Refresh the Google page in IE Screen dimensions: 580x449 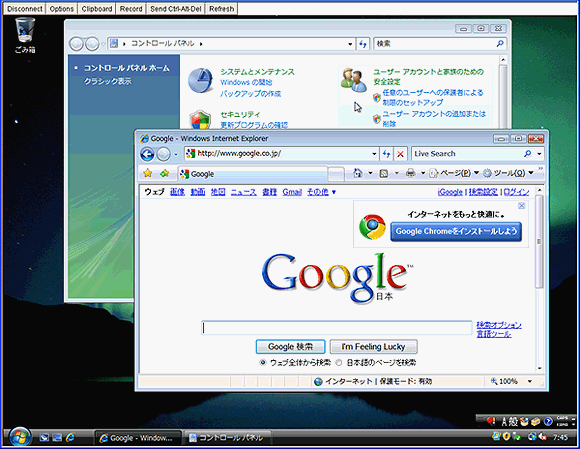387,154
